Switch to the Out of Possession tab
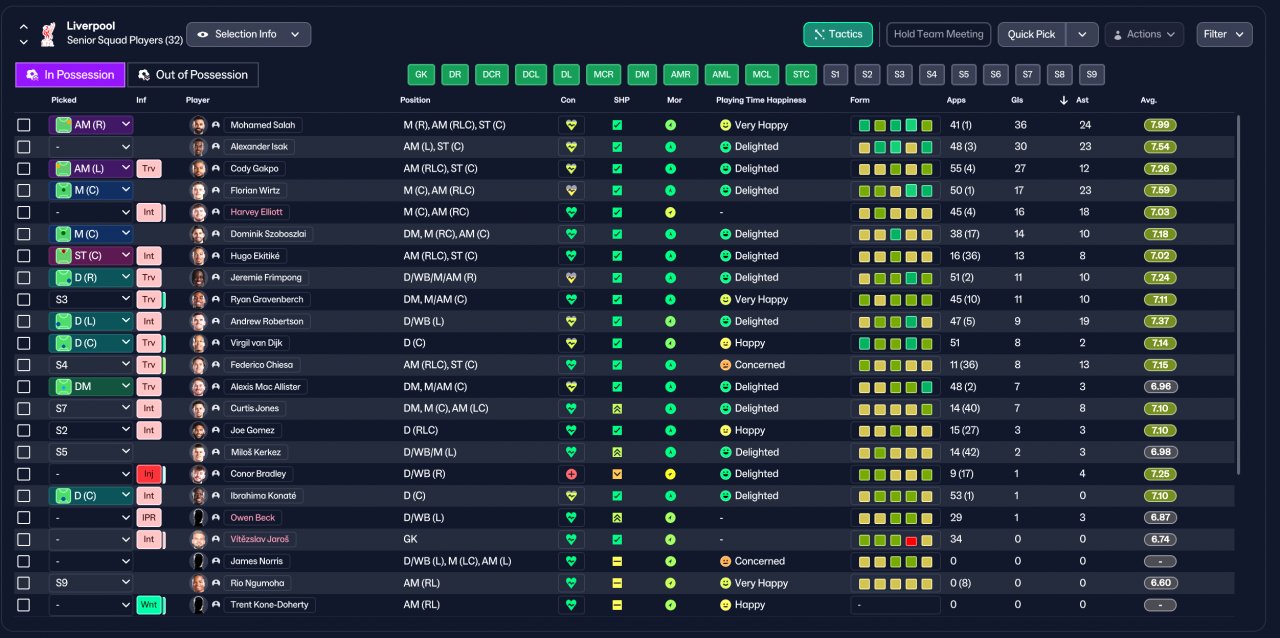 [x=193, y=75]
